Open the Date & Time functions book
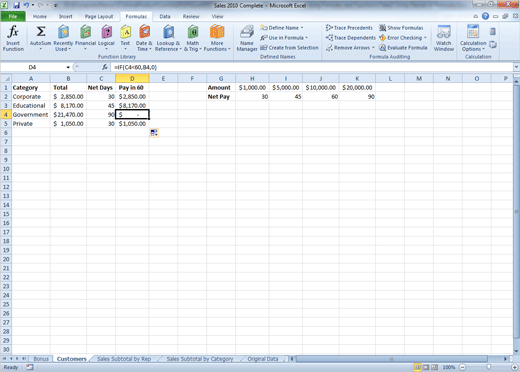 (x=144, y=38)
